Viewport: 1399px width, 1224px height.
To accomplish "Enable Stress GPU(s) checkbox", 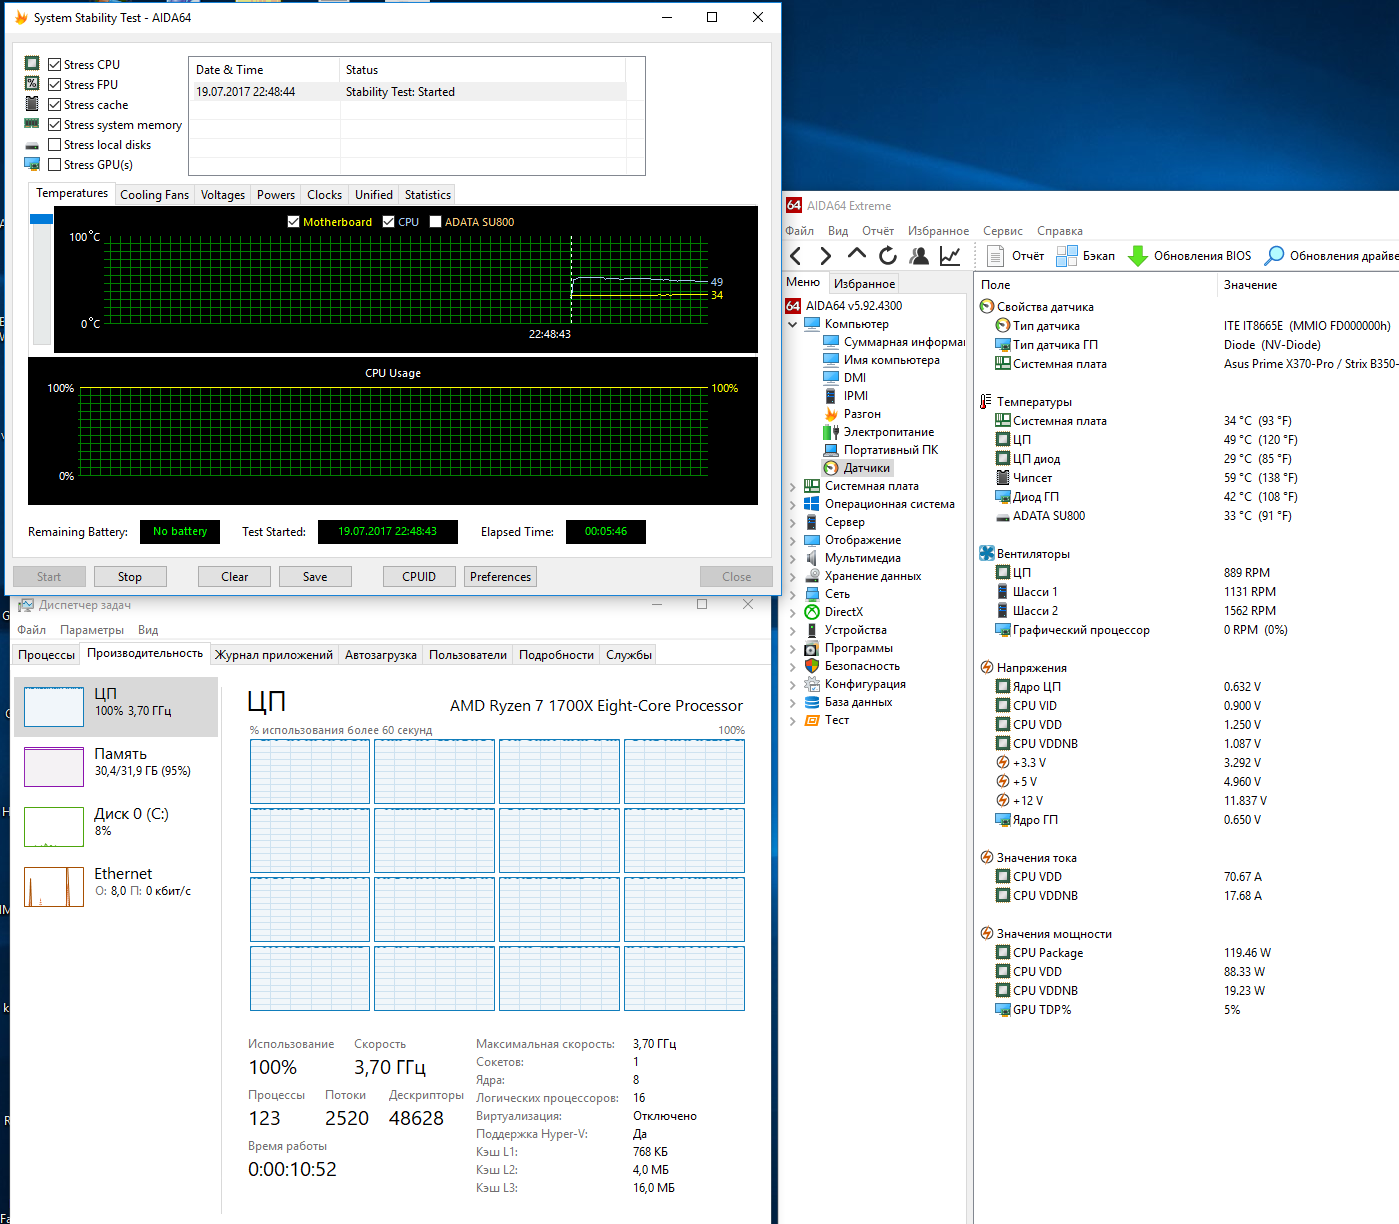I will point(55,165).
